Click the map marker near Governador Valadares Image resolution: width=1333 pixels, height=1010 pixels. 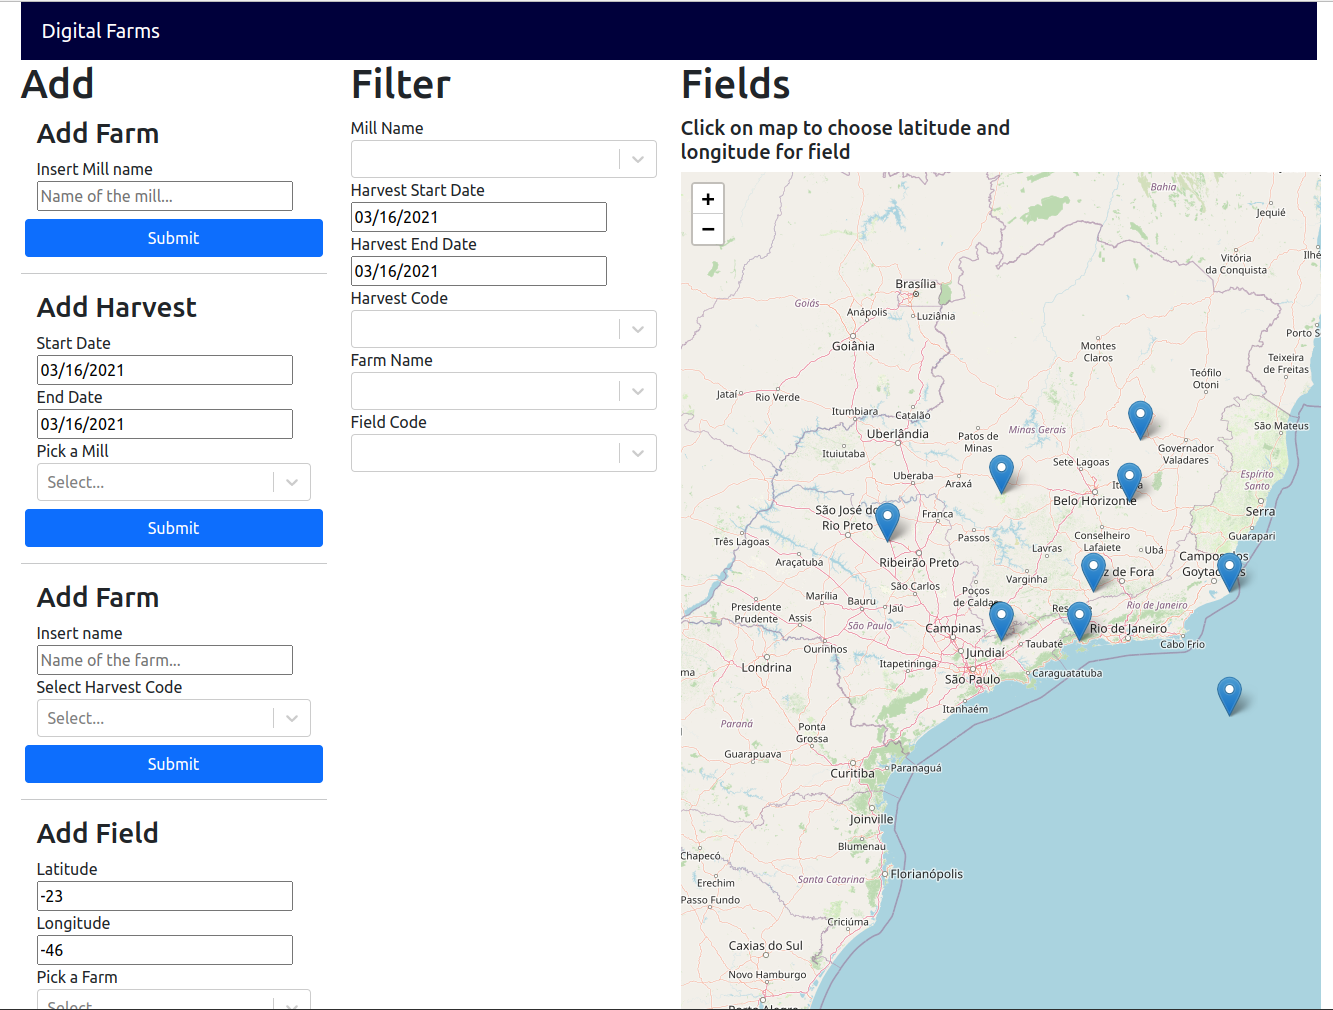[1140, 420]
